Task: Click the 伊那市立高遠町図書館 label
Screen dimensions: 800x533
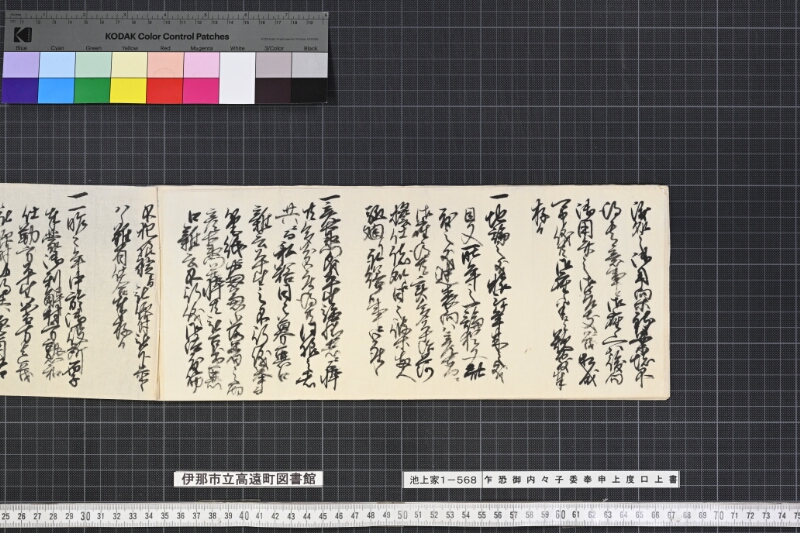Action: [249, 478]
